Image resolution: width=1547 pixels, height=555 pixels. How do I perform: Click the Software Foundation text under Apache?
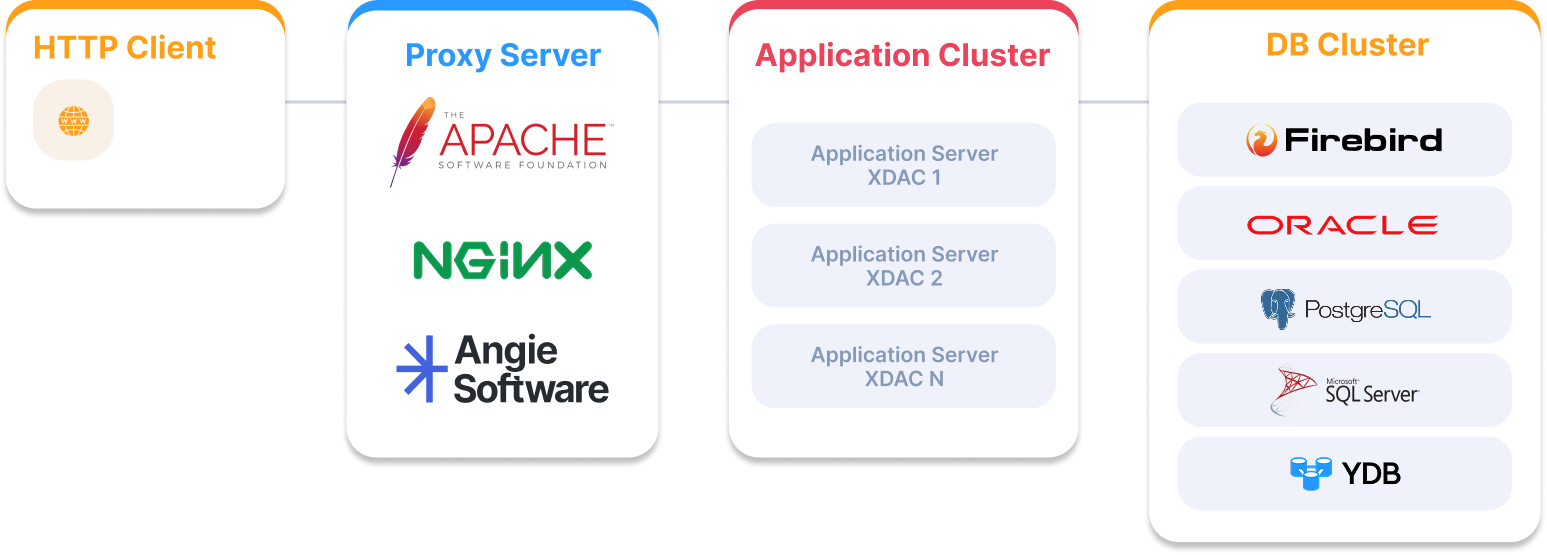pyautogui.click(x=522, y=165)
